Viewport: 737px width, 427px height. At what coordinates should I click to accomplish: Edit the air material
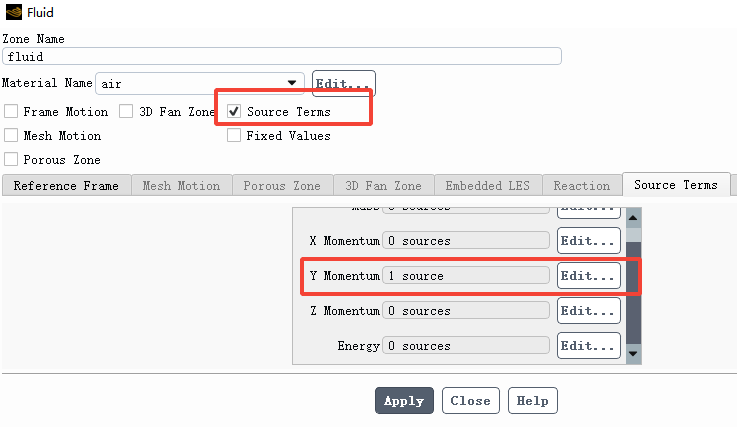point(344,84)
